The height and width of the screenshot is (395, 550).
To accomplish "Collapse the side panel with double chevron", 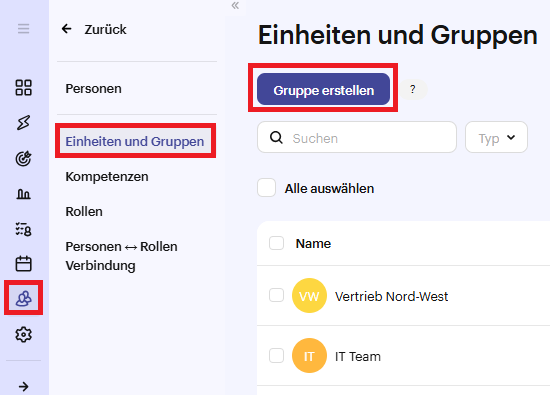I will (x=235, y=6).
